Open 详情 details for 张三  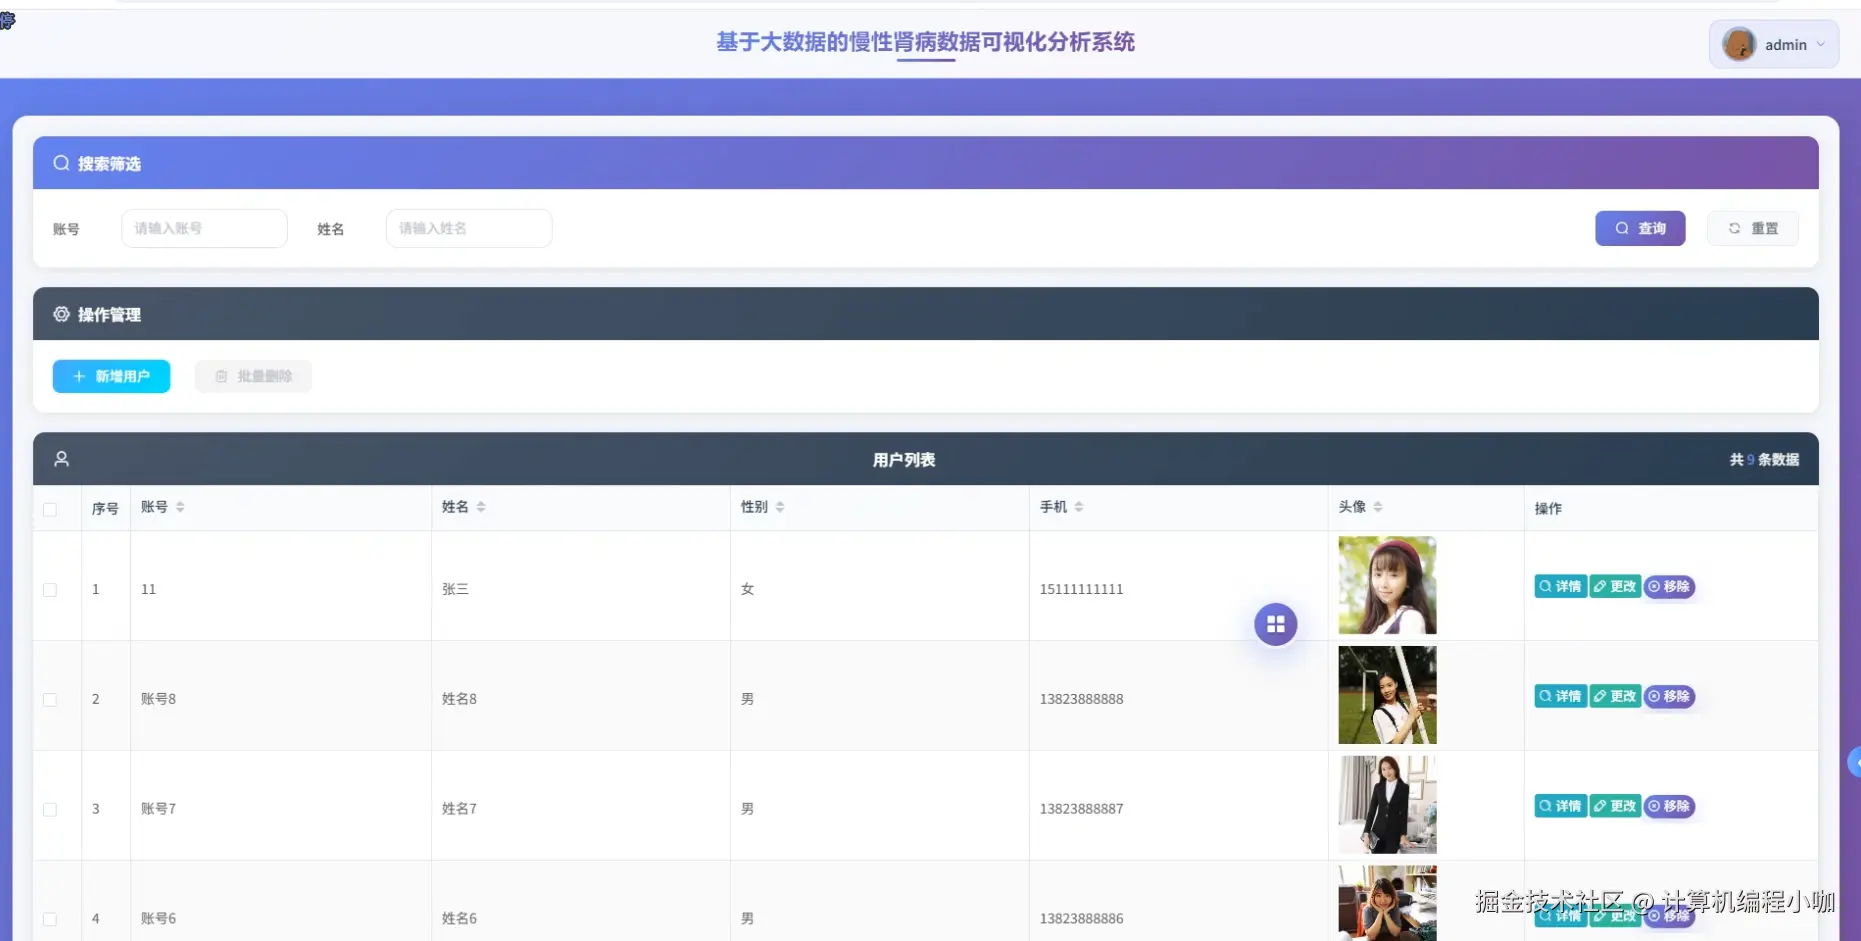coord(1561,587)
